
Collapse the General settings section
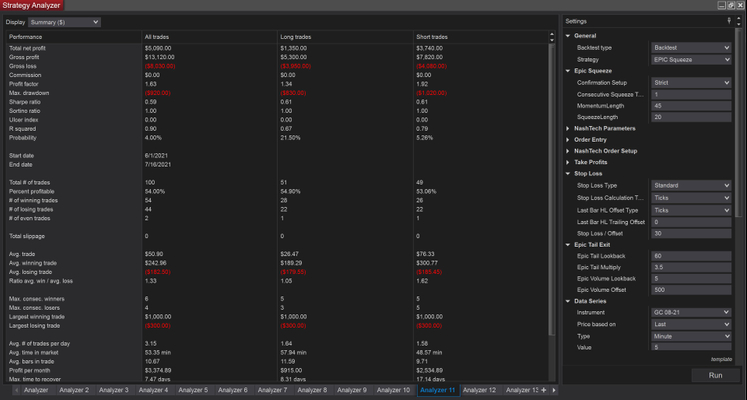click(569, 35)
